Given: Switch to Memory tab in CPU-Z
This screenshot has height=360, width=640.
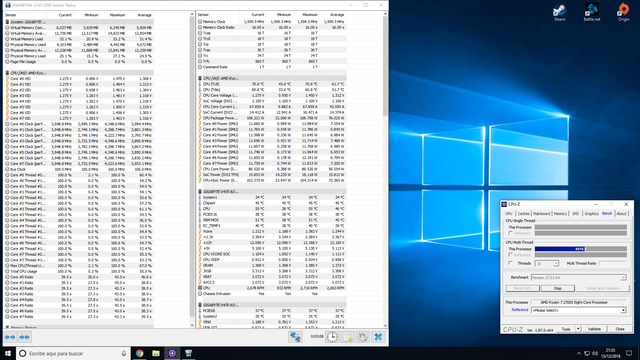Looking at the screenshot, I should pos(560,213).
